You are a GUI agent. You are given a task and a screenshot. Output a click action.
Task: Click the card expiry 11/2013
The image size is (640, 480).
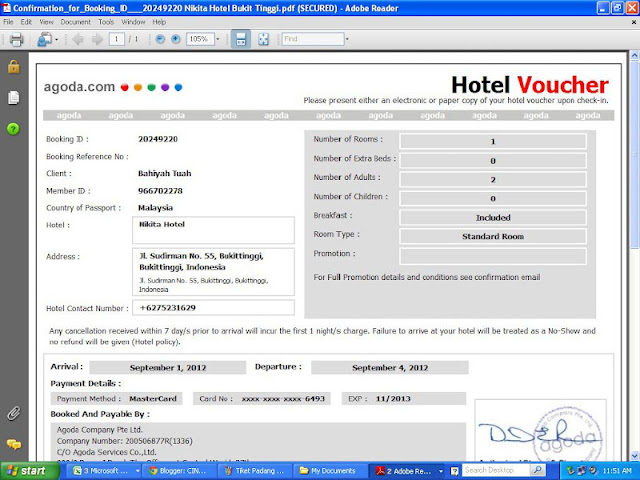tap(393, 399)
